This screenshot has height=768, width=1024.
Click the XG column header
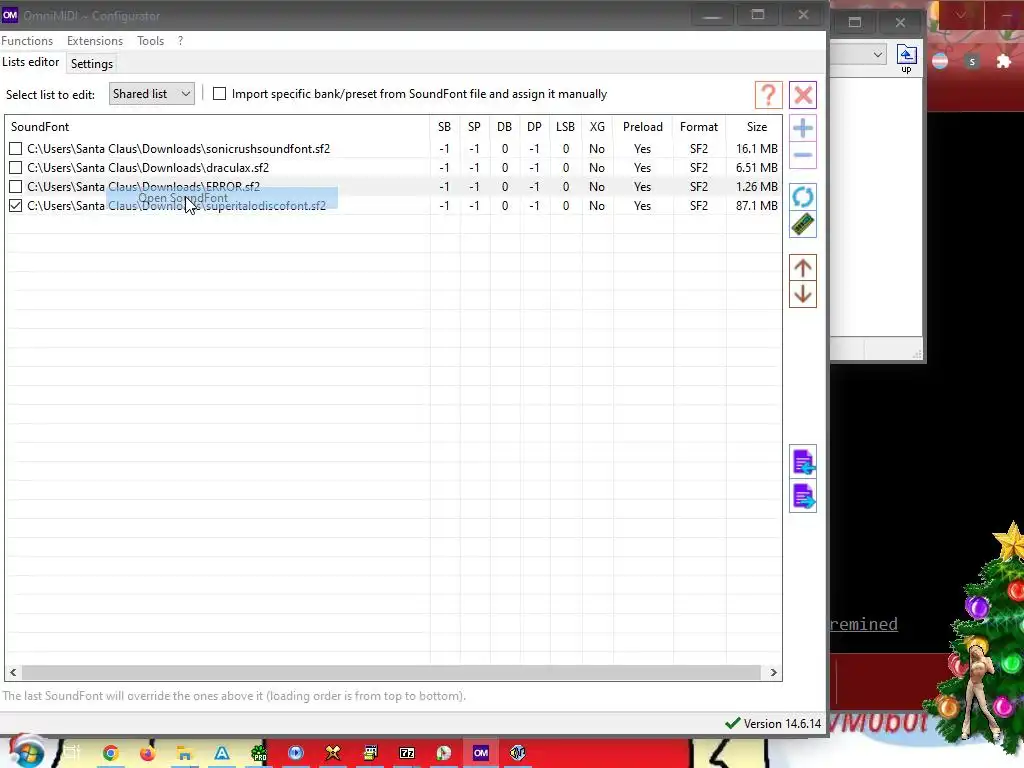[x=597, y=127]
